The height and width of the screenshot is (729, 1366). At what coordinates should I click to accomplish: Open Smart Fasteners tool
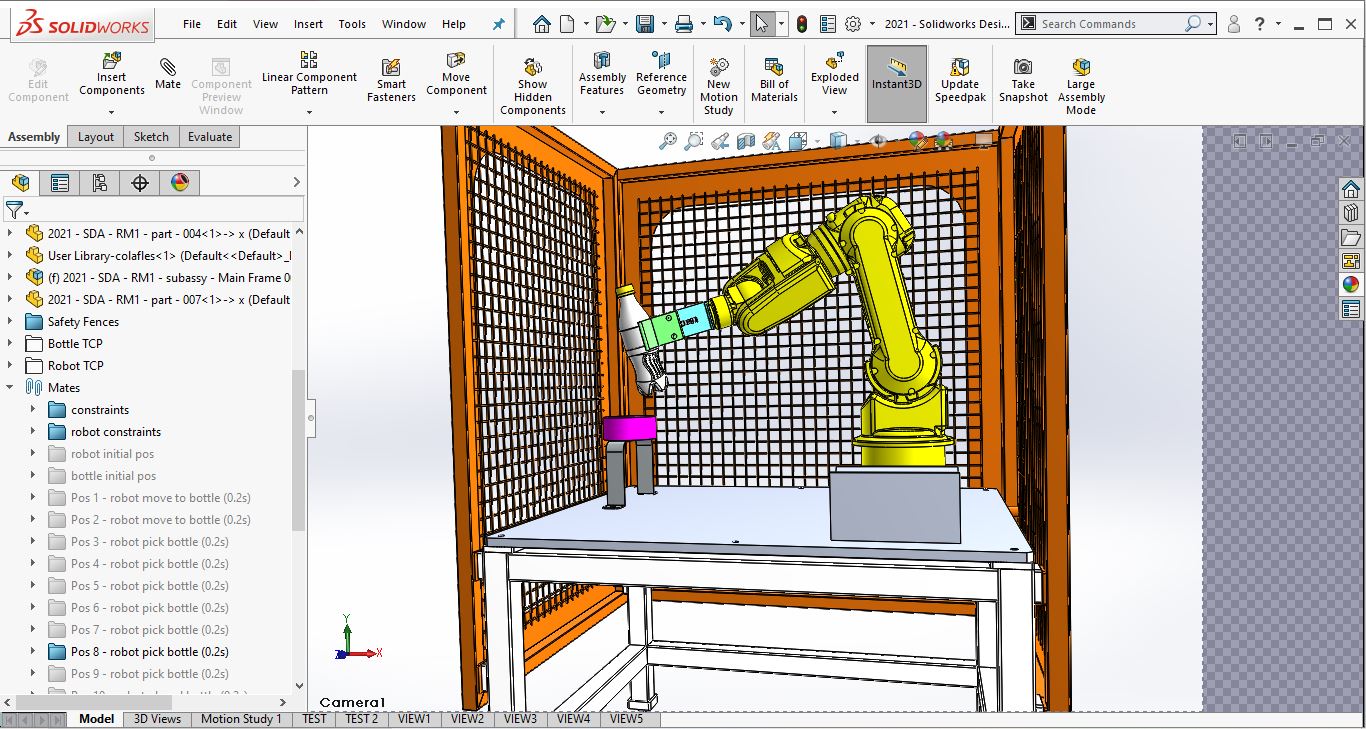coord(391,78)
